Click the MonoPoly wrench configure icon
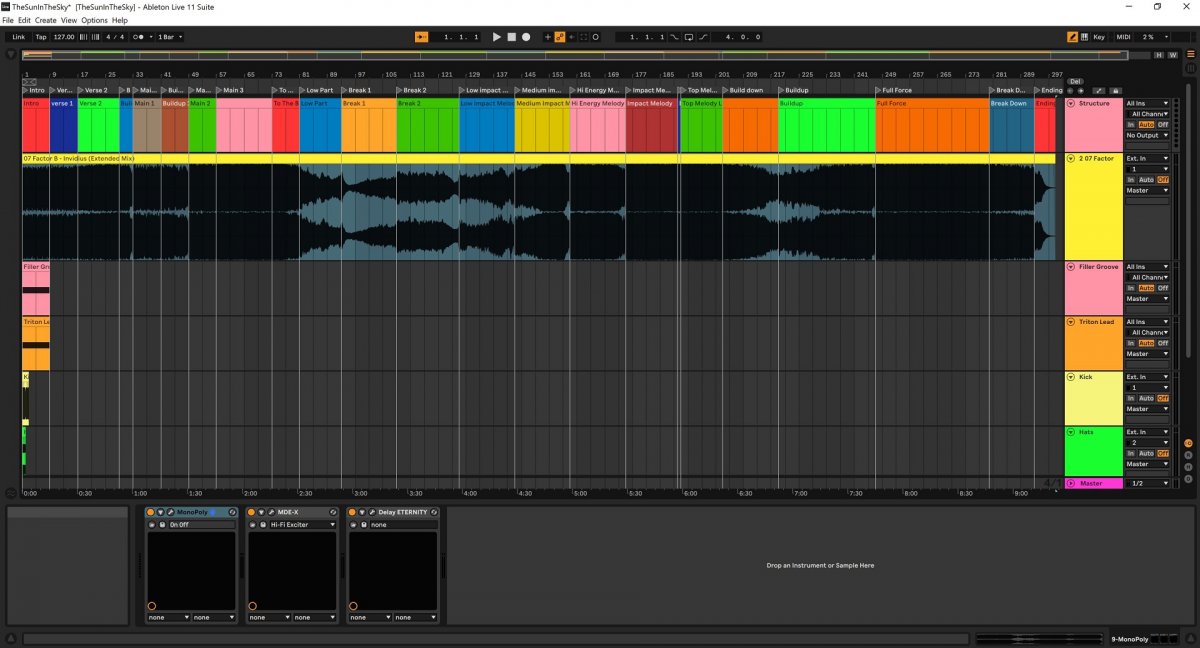This screenshot has height=648, width=1200. [x=171, y=512]
